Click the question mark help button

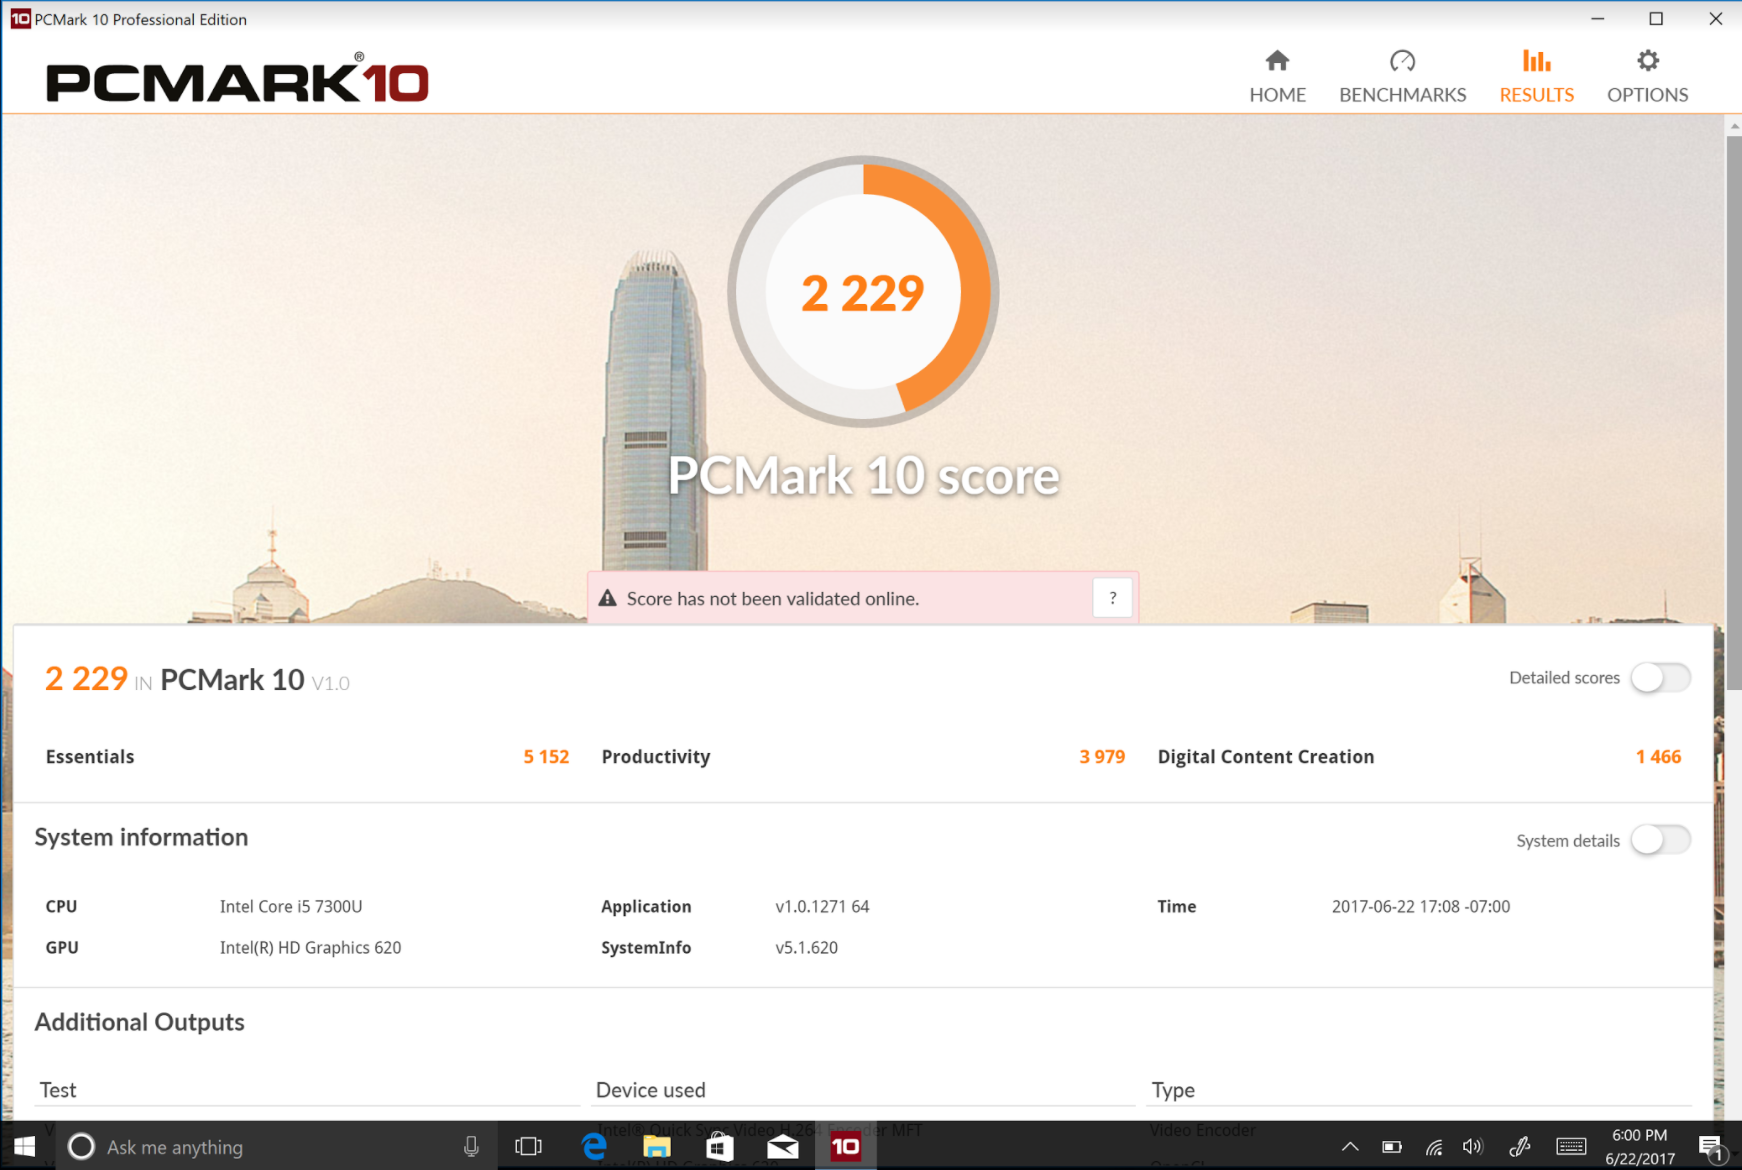(1112, 598)
